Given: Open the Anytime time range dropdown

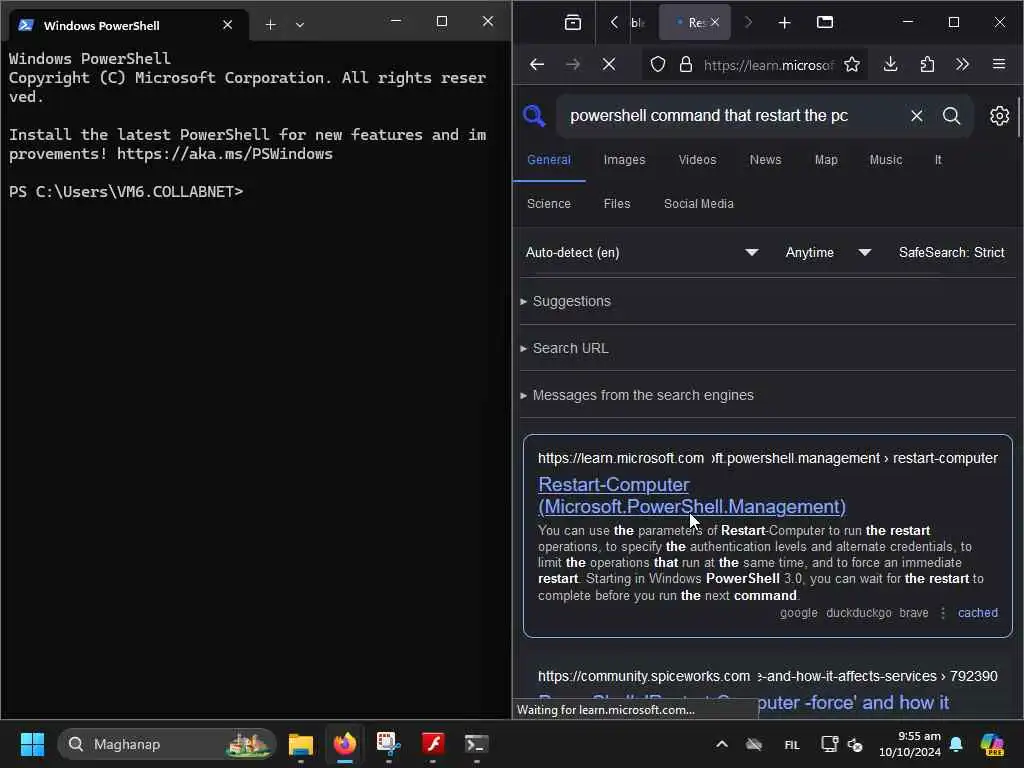Looking at the screenshot, I should [828, 252].
